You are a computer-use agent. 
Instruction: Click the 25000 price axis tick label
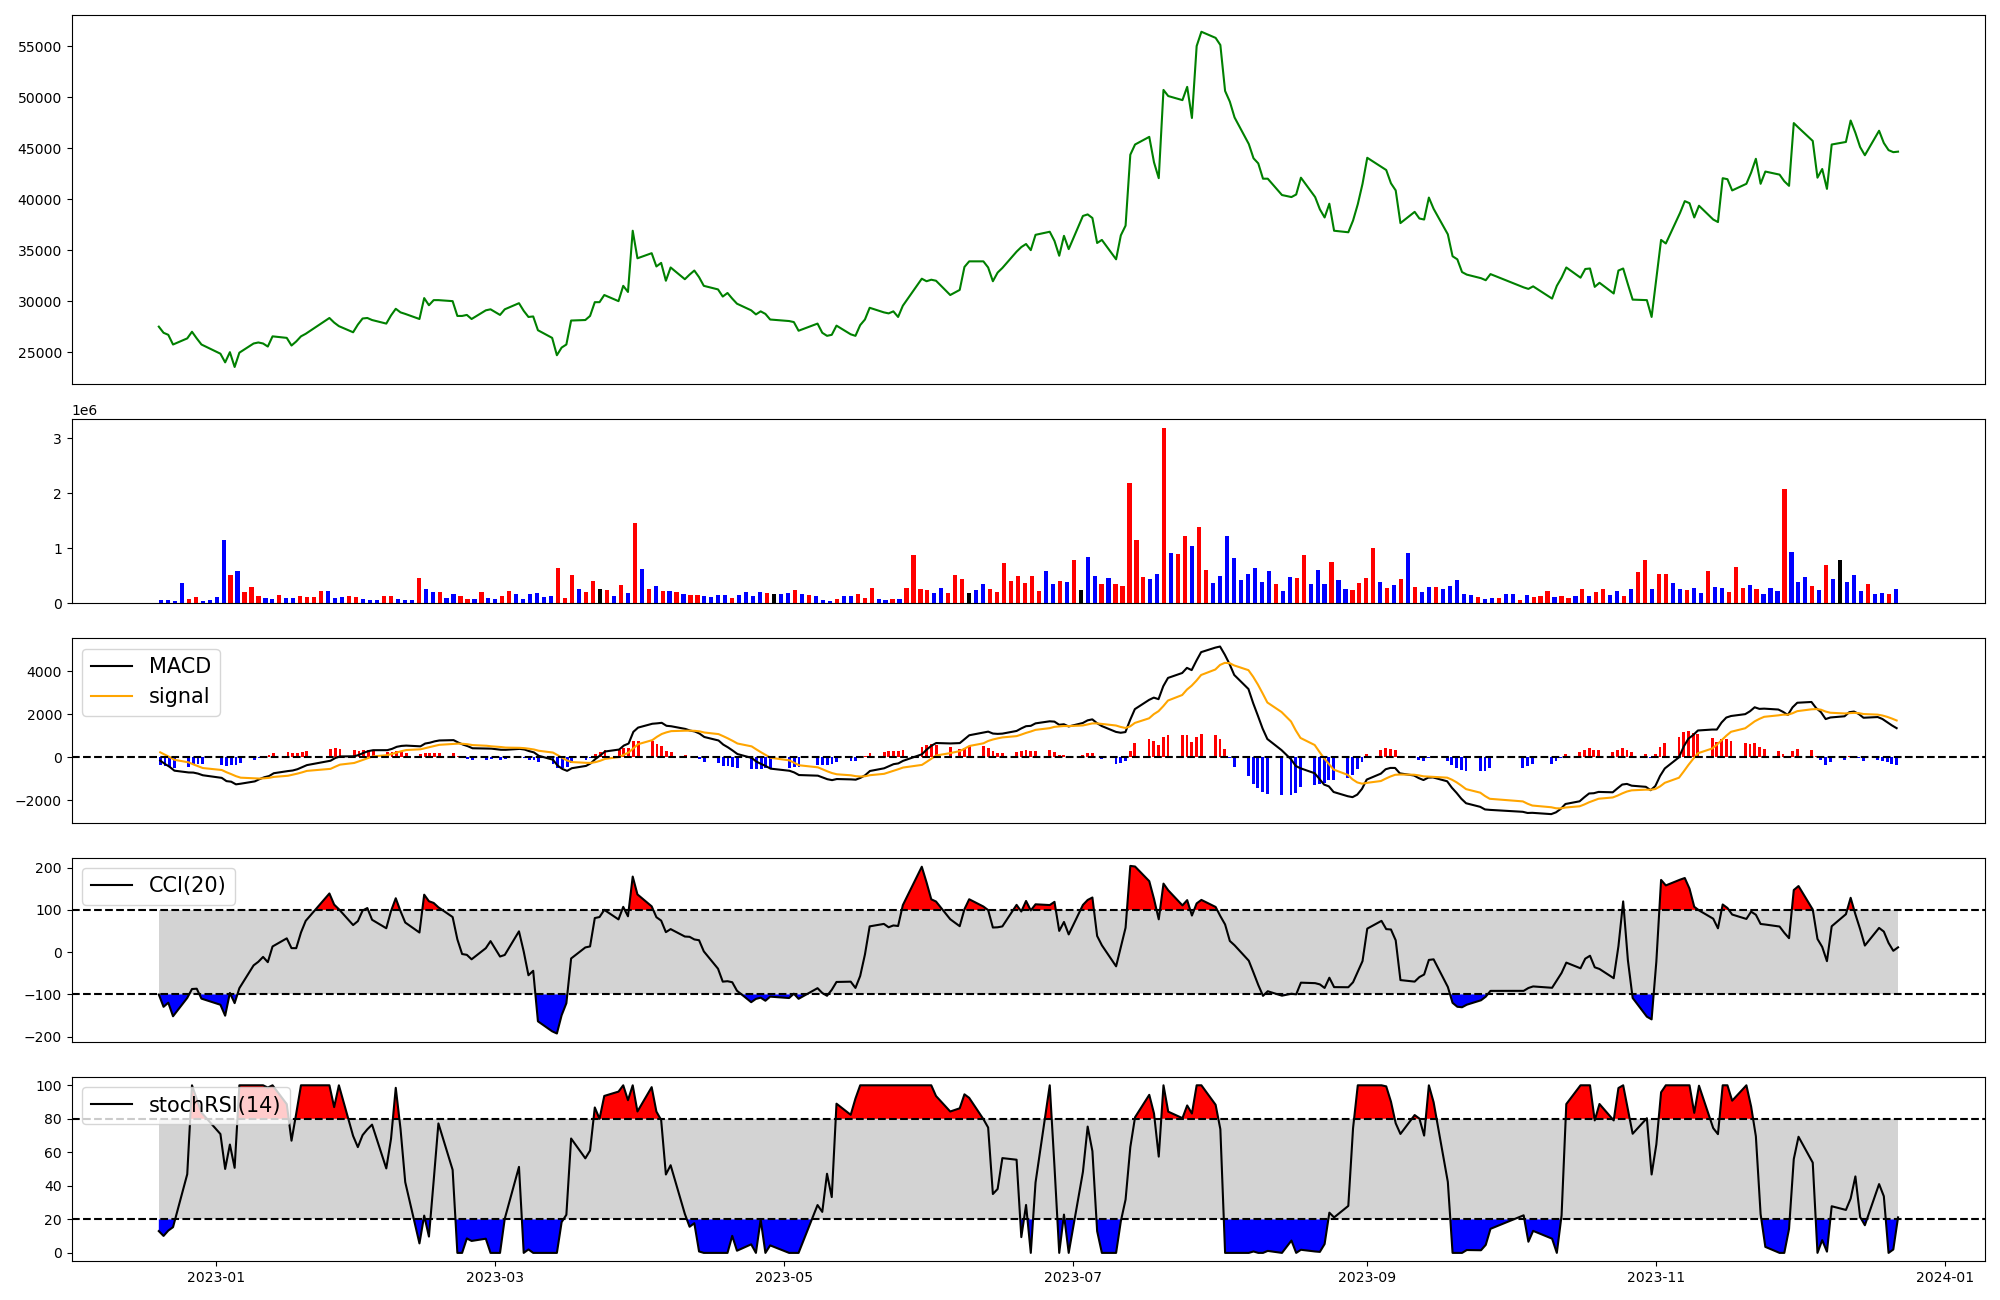tap(40, 353)
